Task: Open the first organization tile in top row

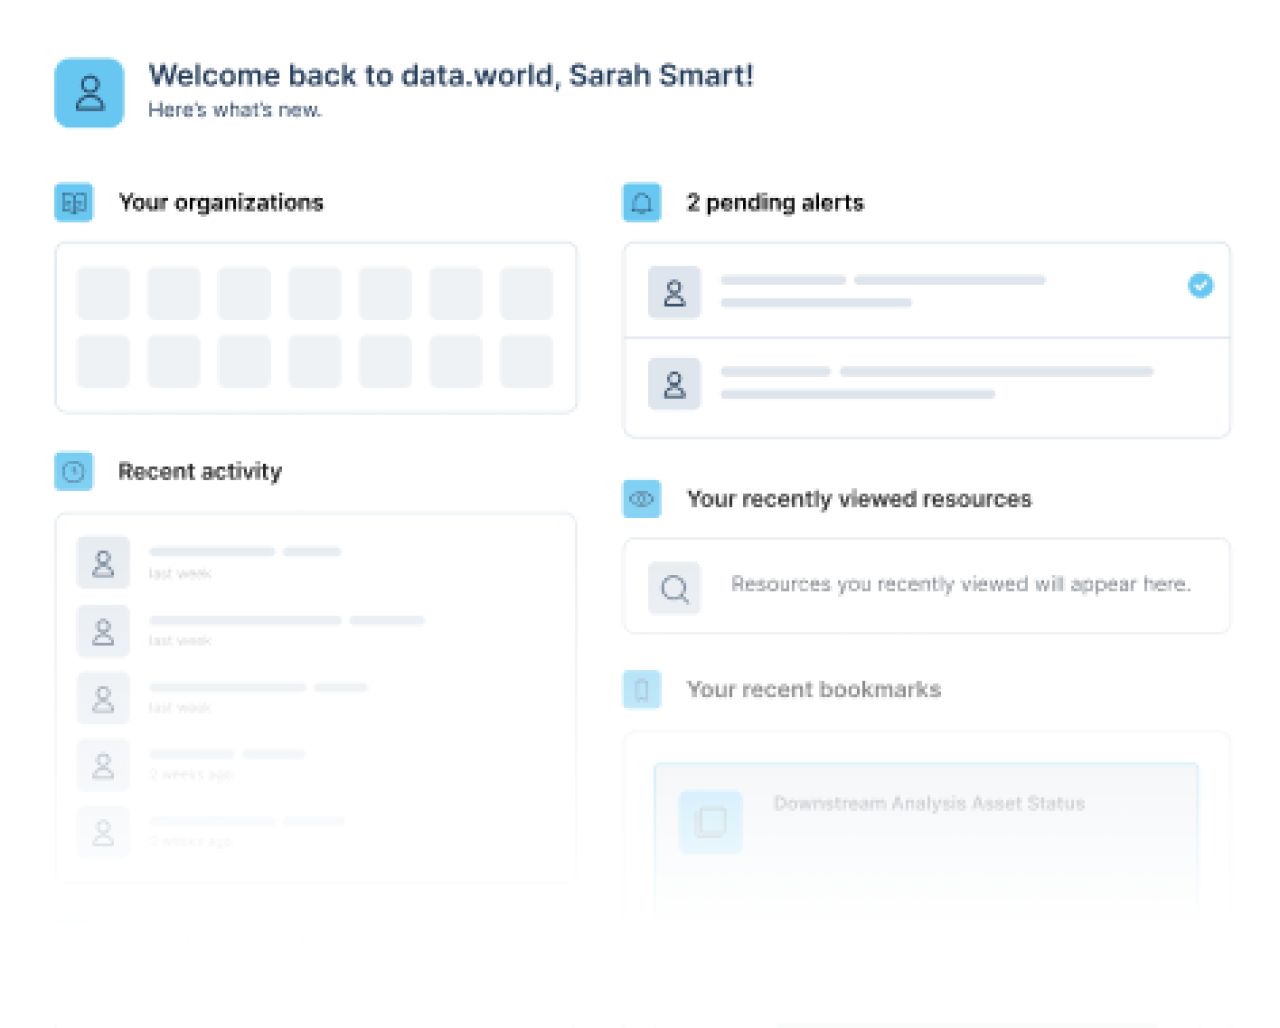Action: click(x=103, y=293)
